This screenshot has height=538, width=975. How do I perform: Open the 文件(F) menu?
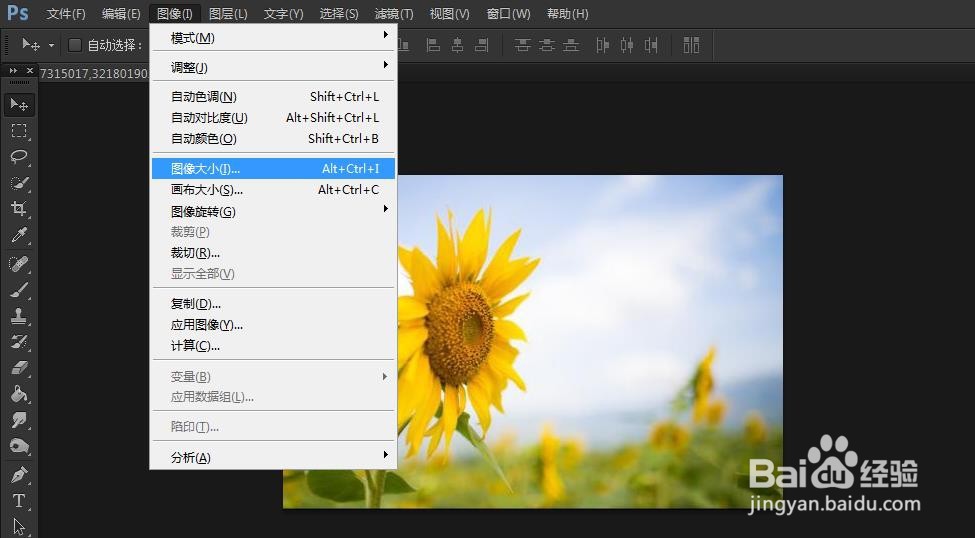pyautogui.click(x=66, y=13)
